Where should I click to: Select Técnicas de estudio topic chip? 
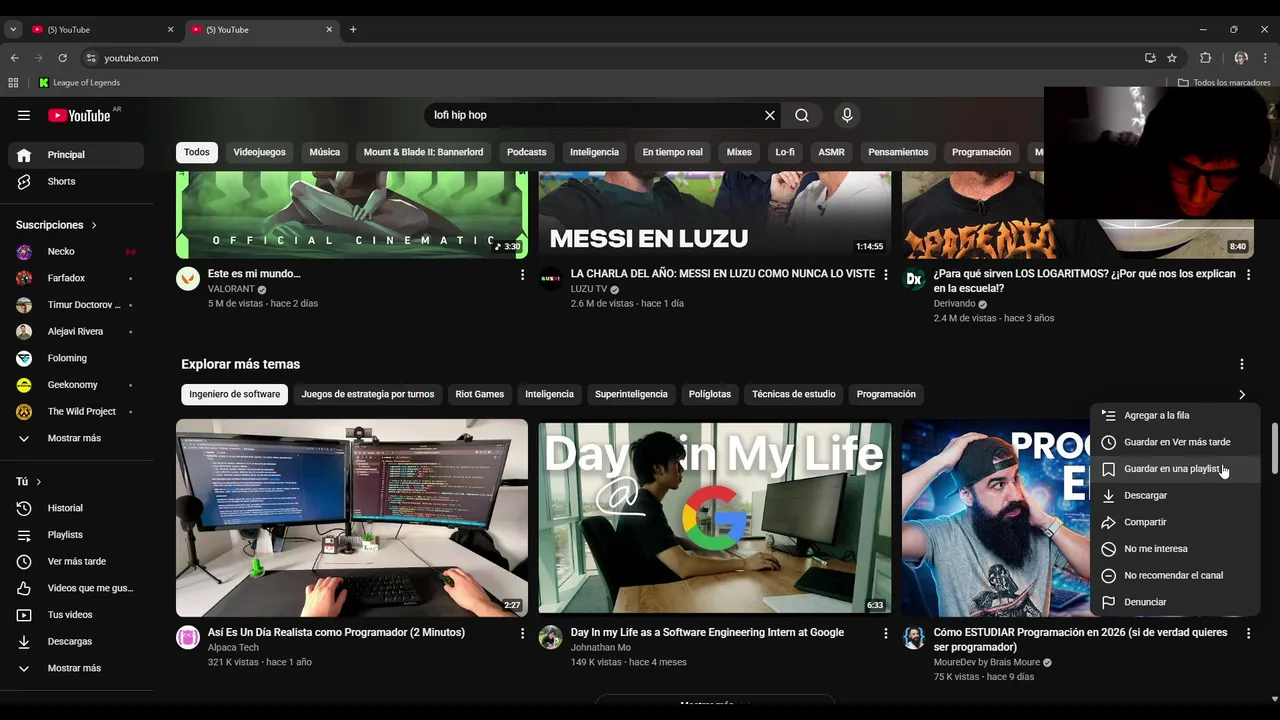794,394
